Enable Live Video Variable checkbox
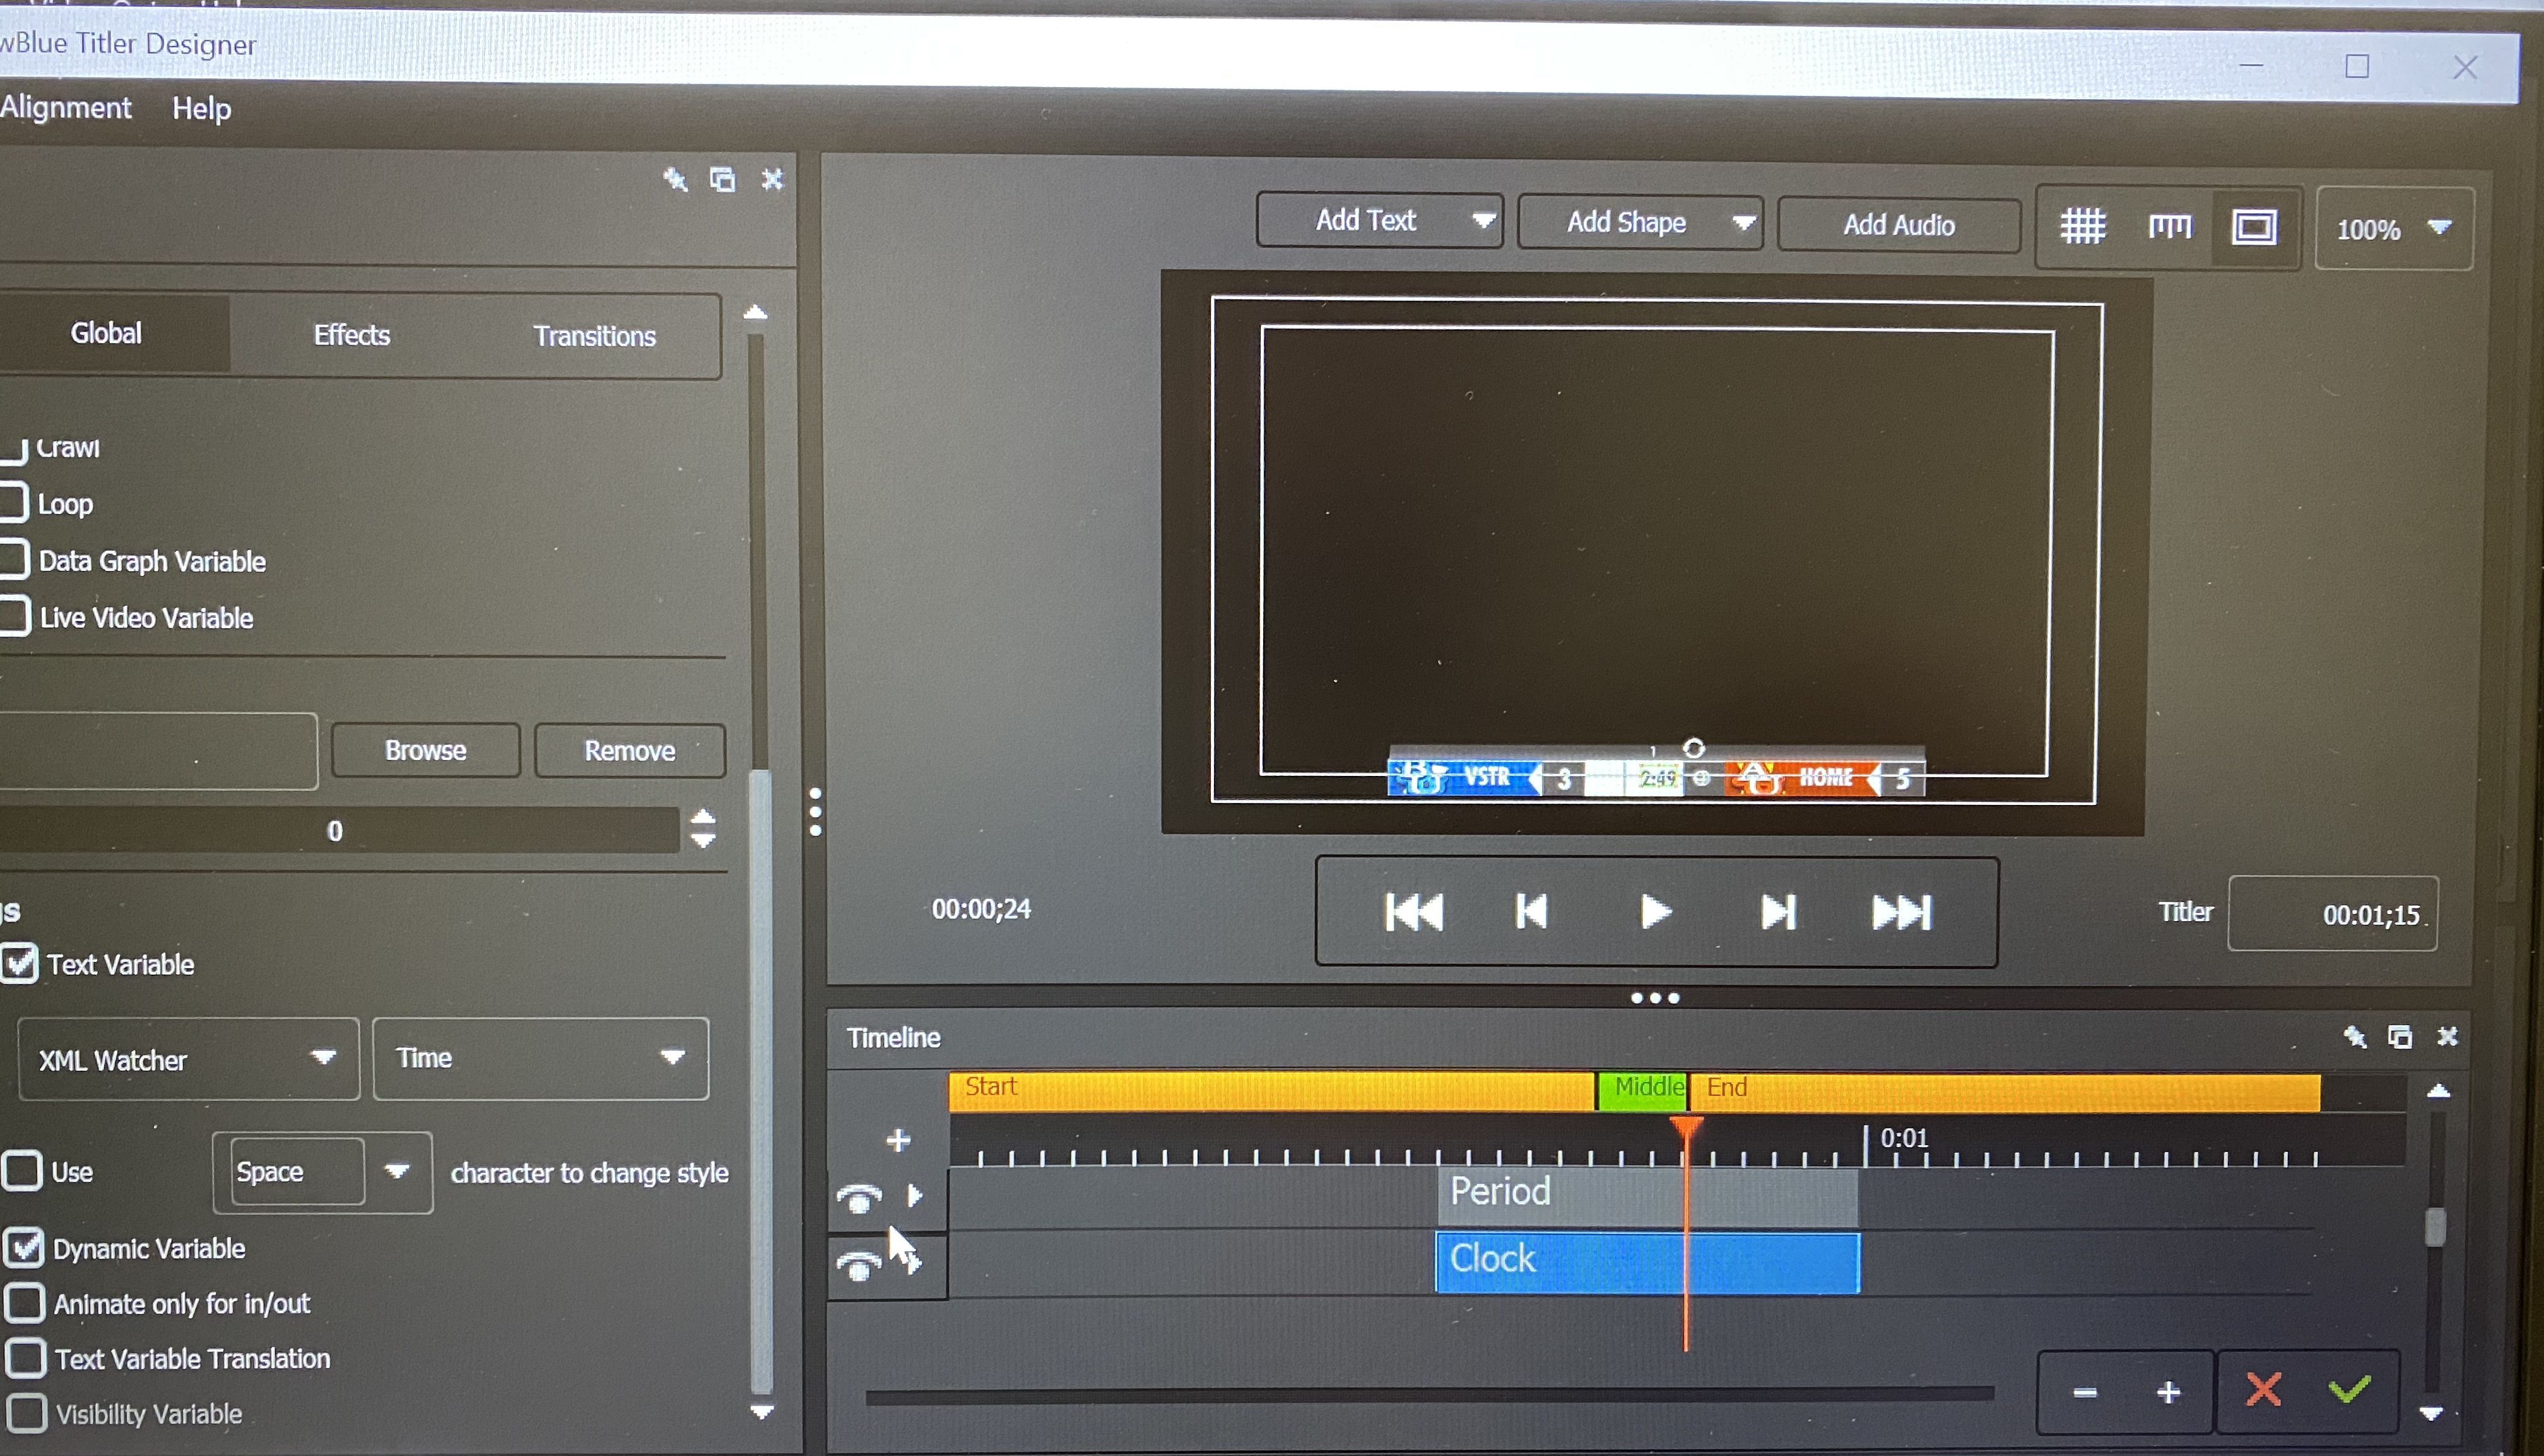The image size is (2544, 1456). tap(14, 617)
